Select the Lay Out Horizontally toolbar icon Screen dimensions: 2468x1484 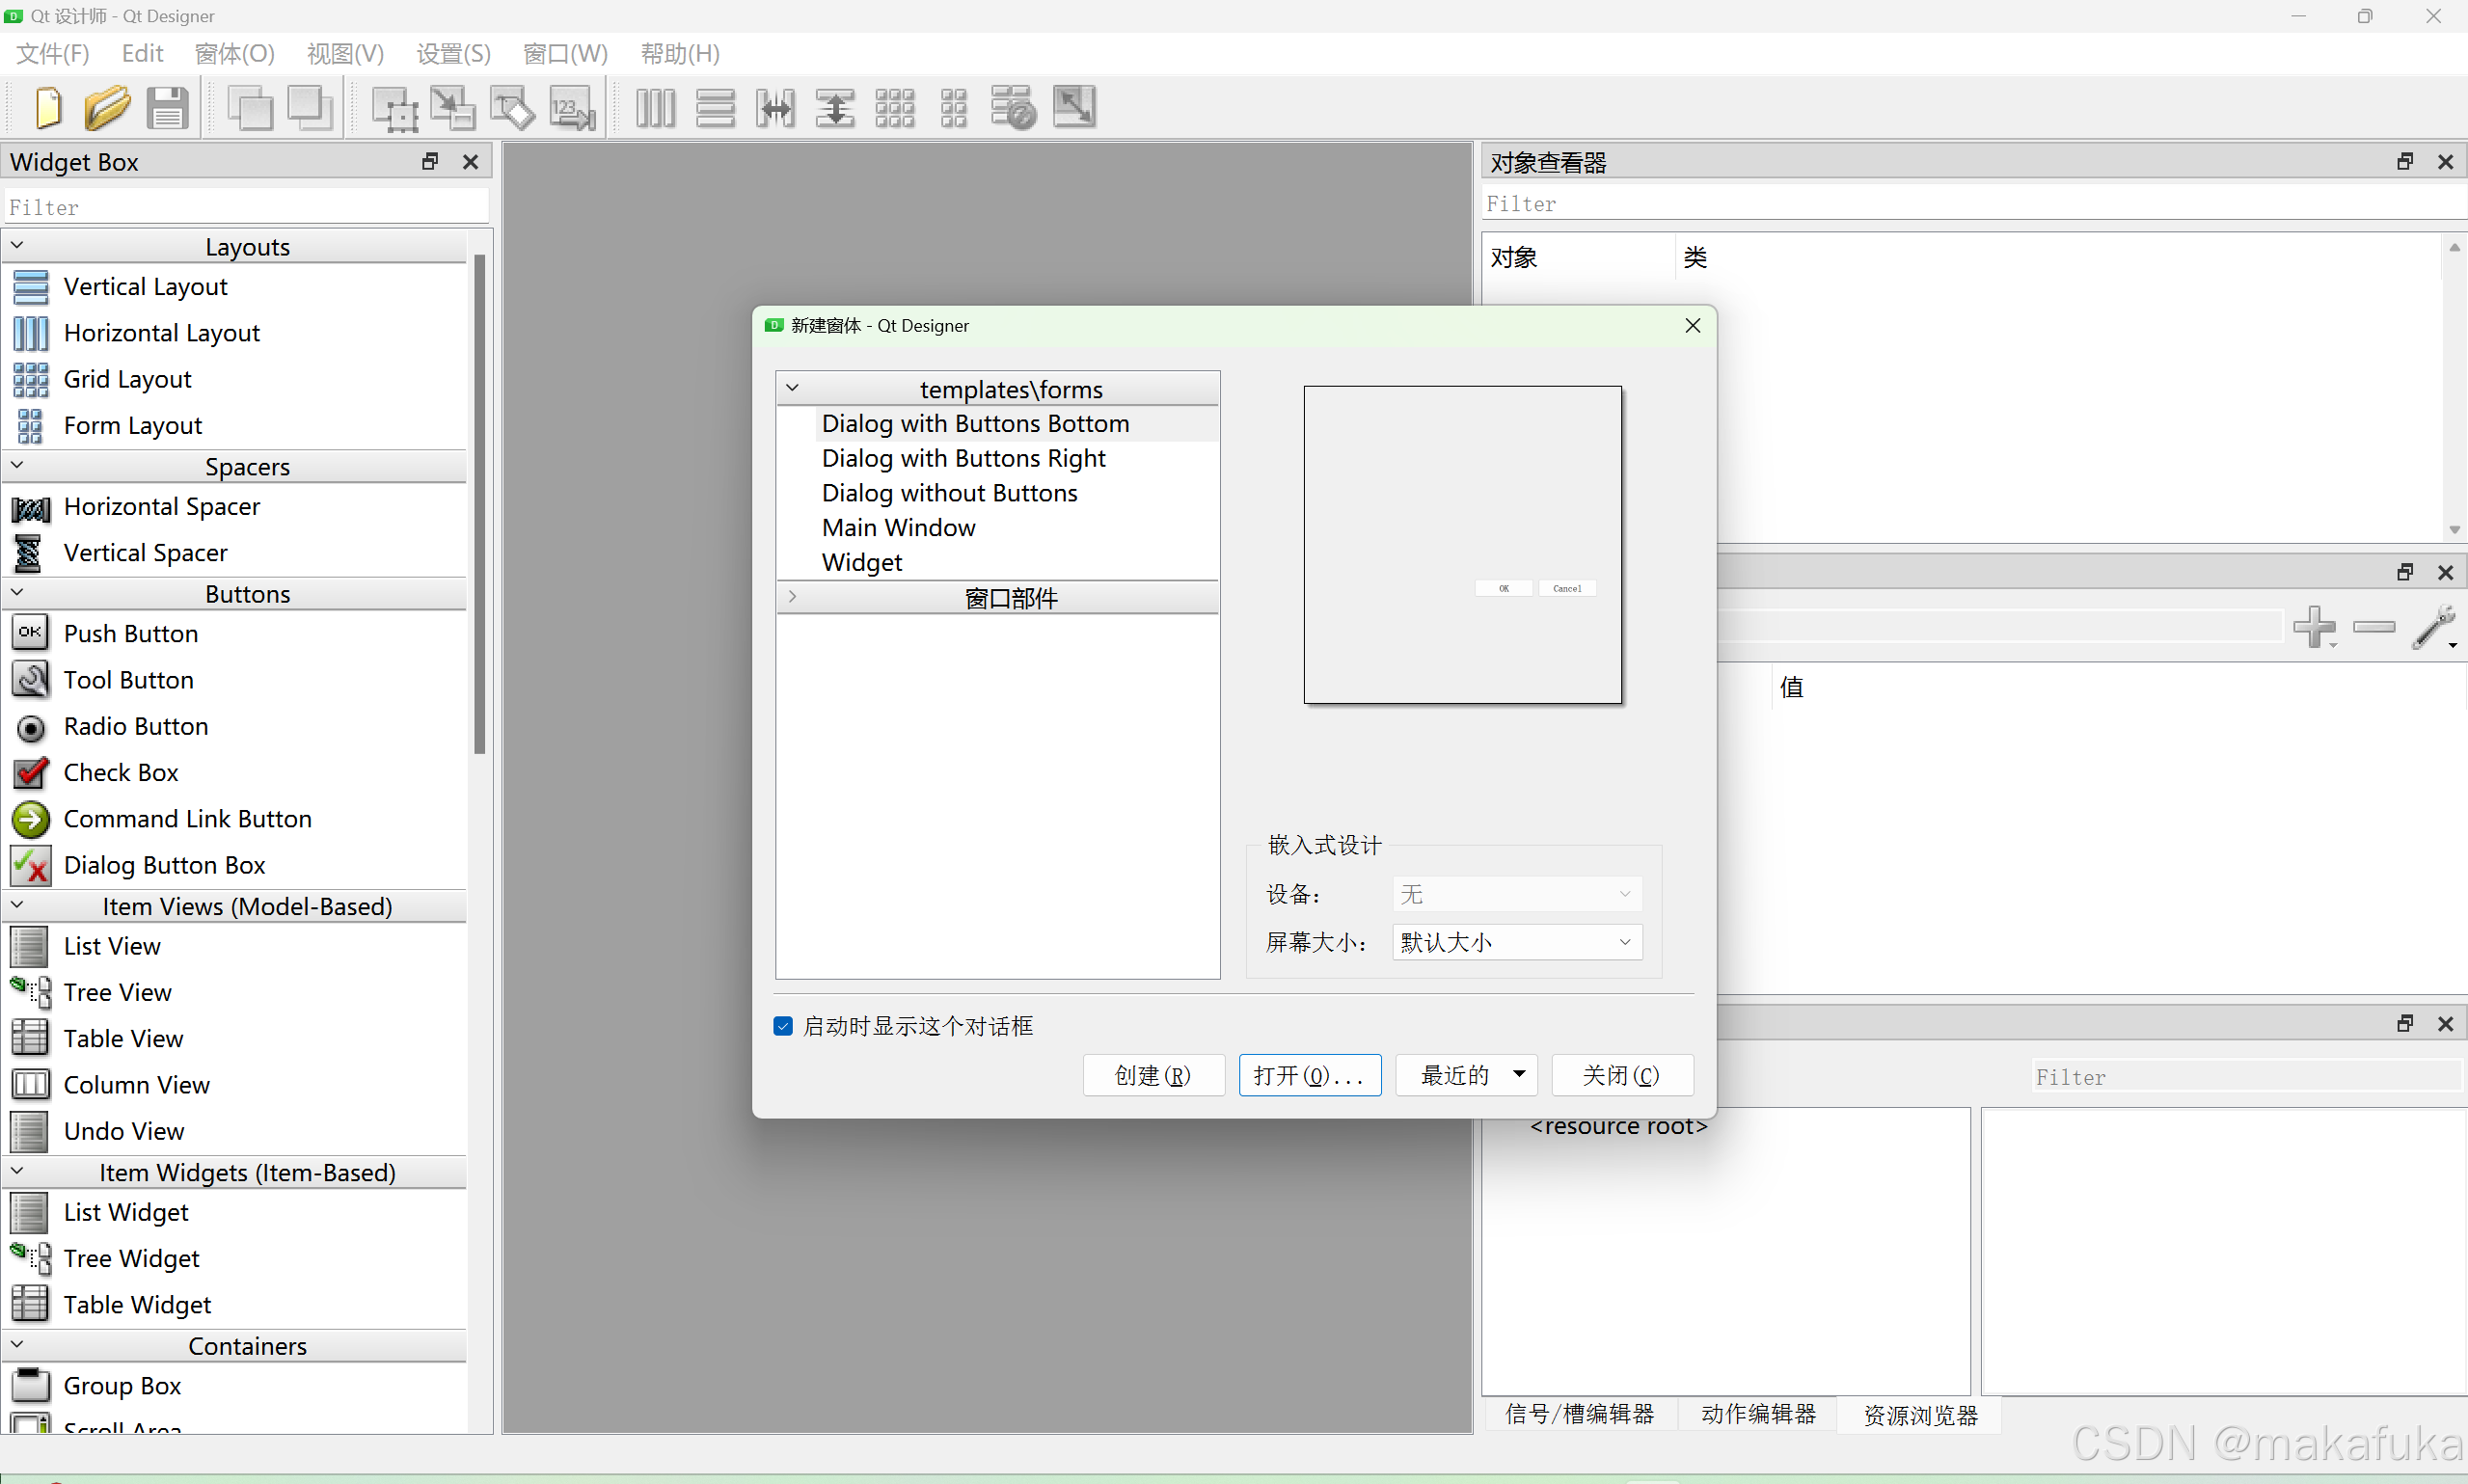click(655, 107)
